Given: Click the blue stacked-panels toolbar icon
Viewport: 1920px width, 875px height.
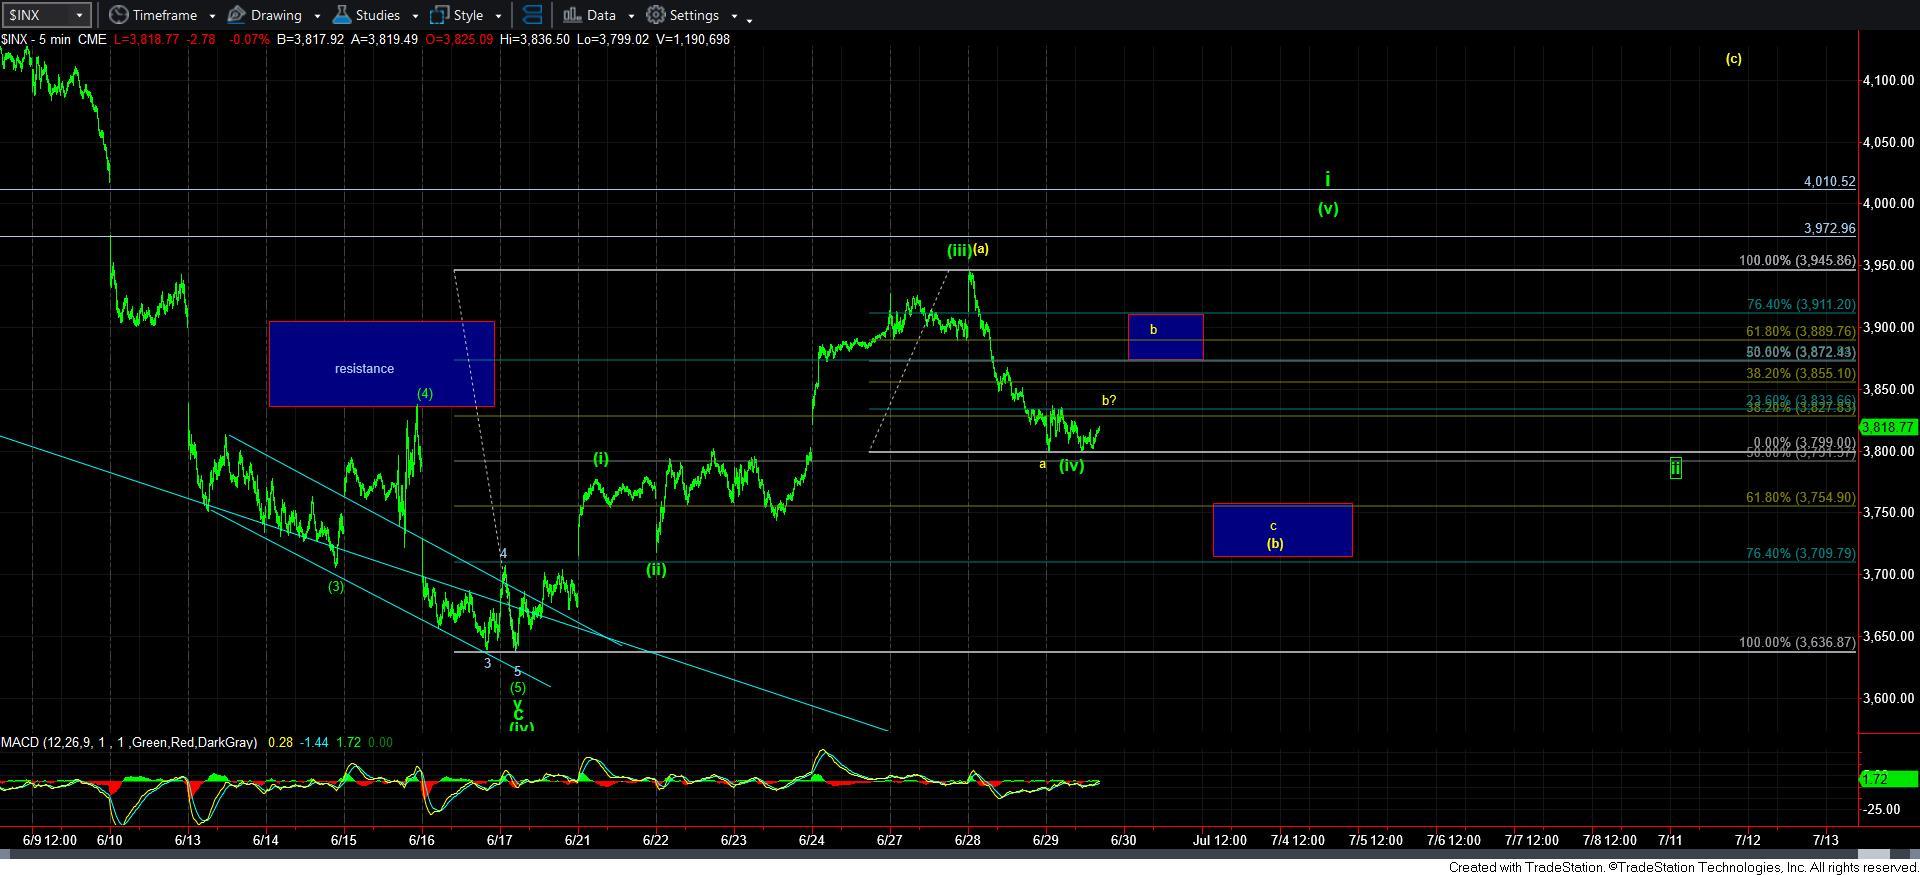Looking at the screenshot, I should [533, 15].
